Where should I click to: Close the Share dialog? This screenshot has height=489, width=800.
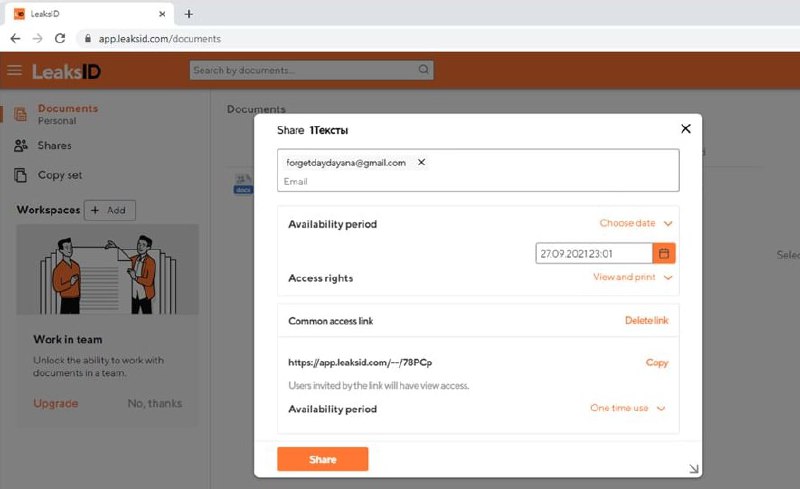[686, 129]
